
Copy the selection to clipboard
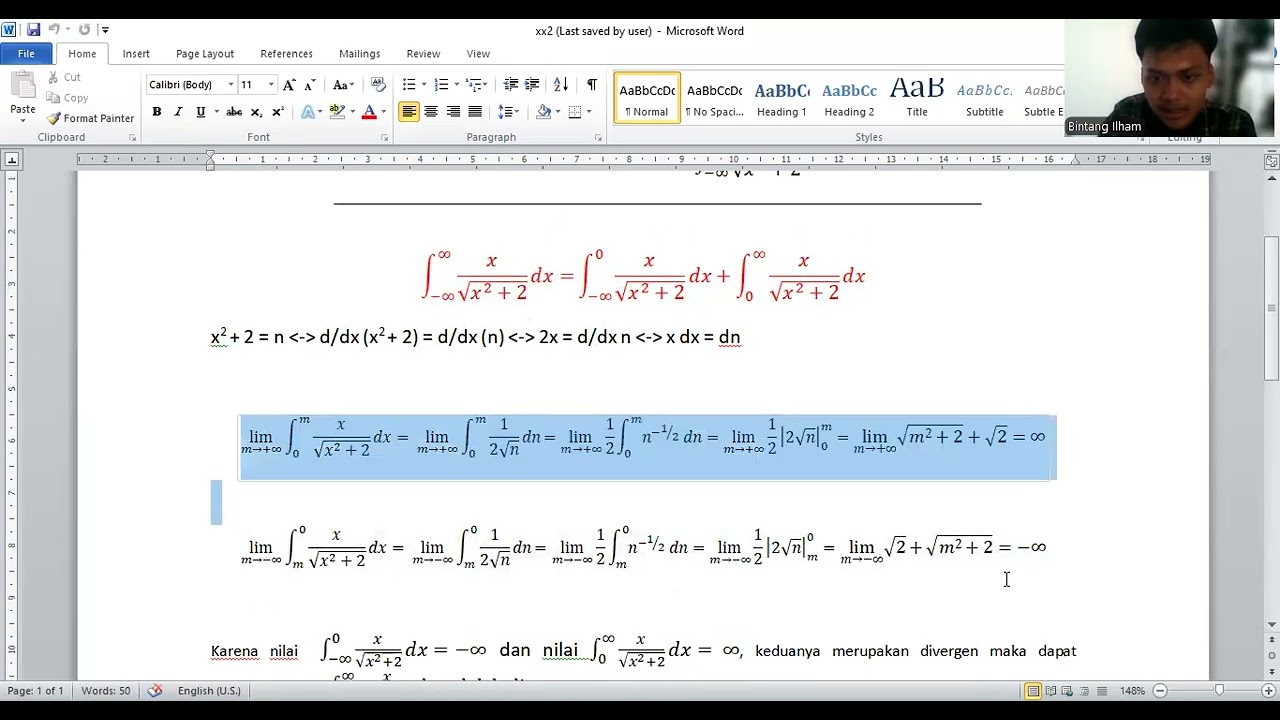coord(66,98)
